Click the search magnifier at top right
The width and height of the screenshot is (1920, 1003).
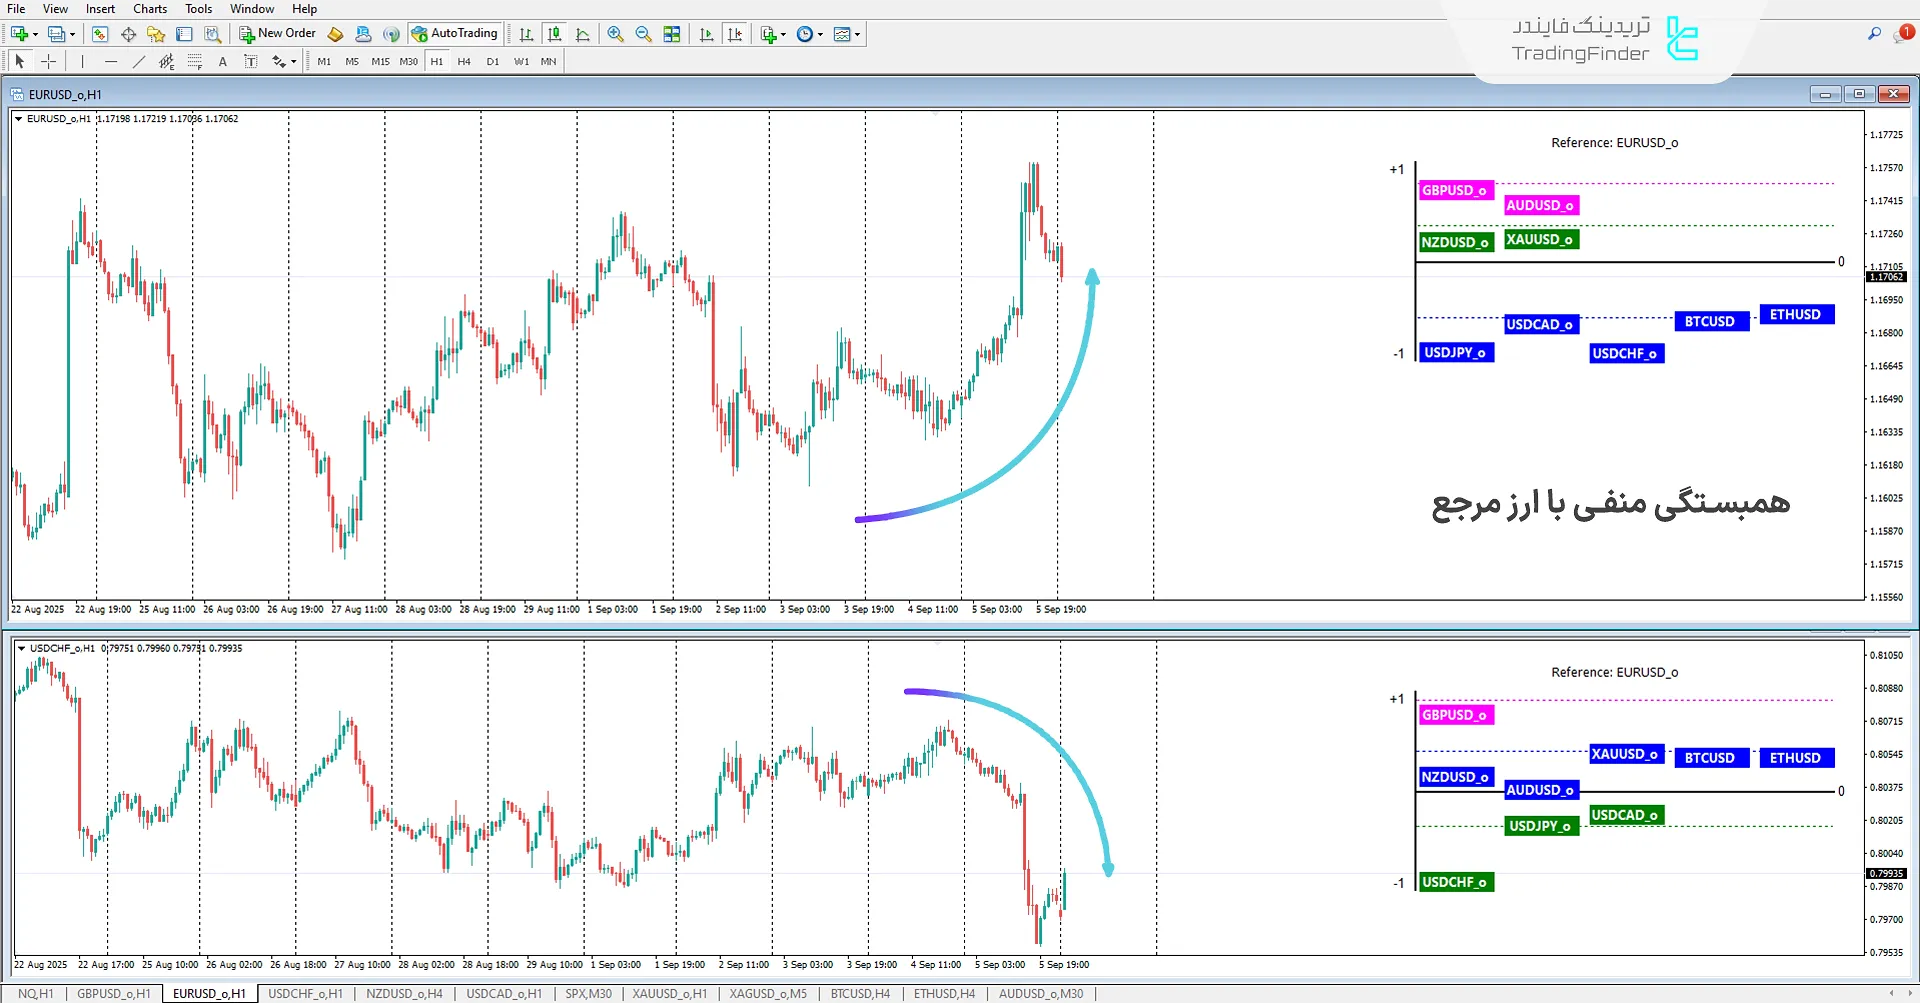[1874, 34]
